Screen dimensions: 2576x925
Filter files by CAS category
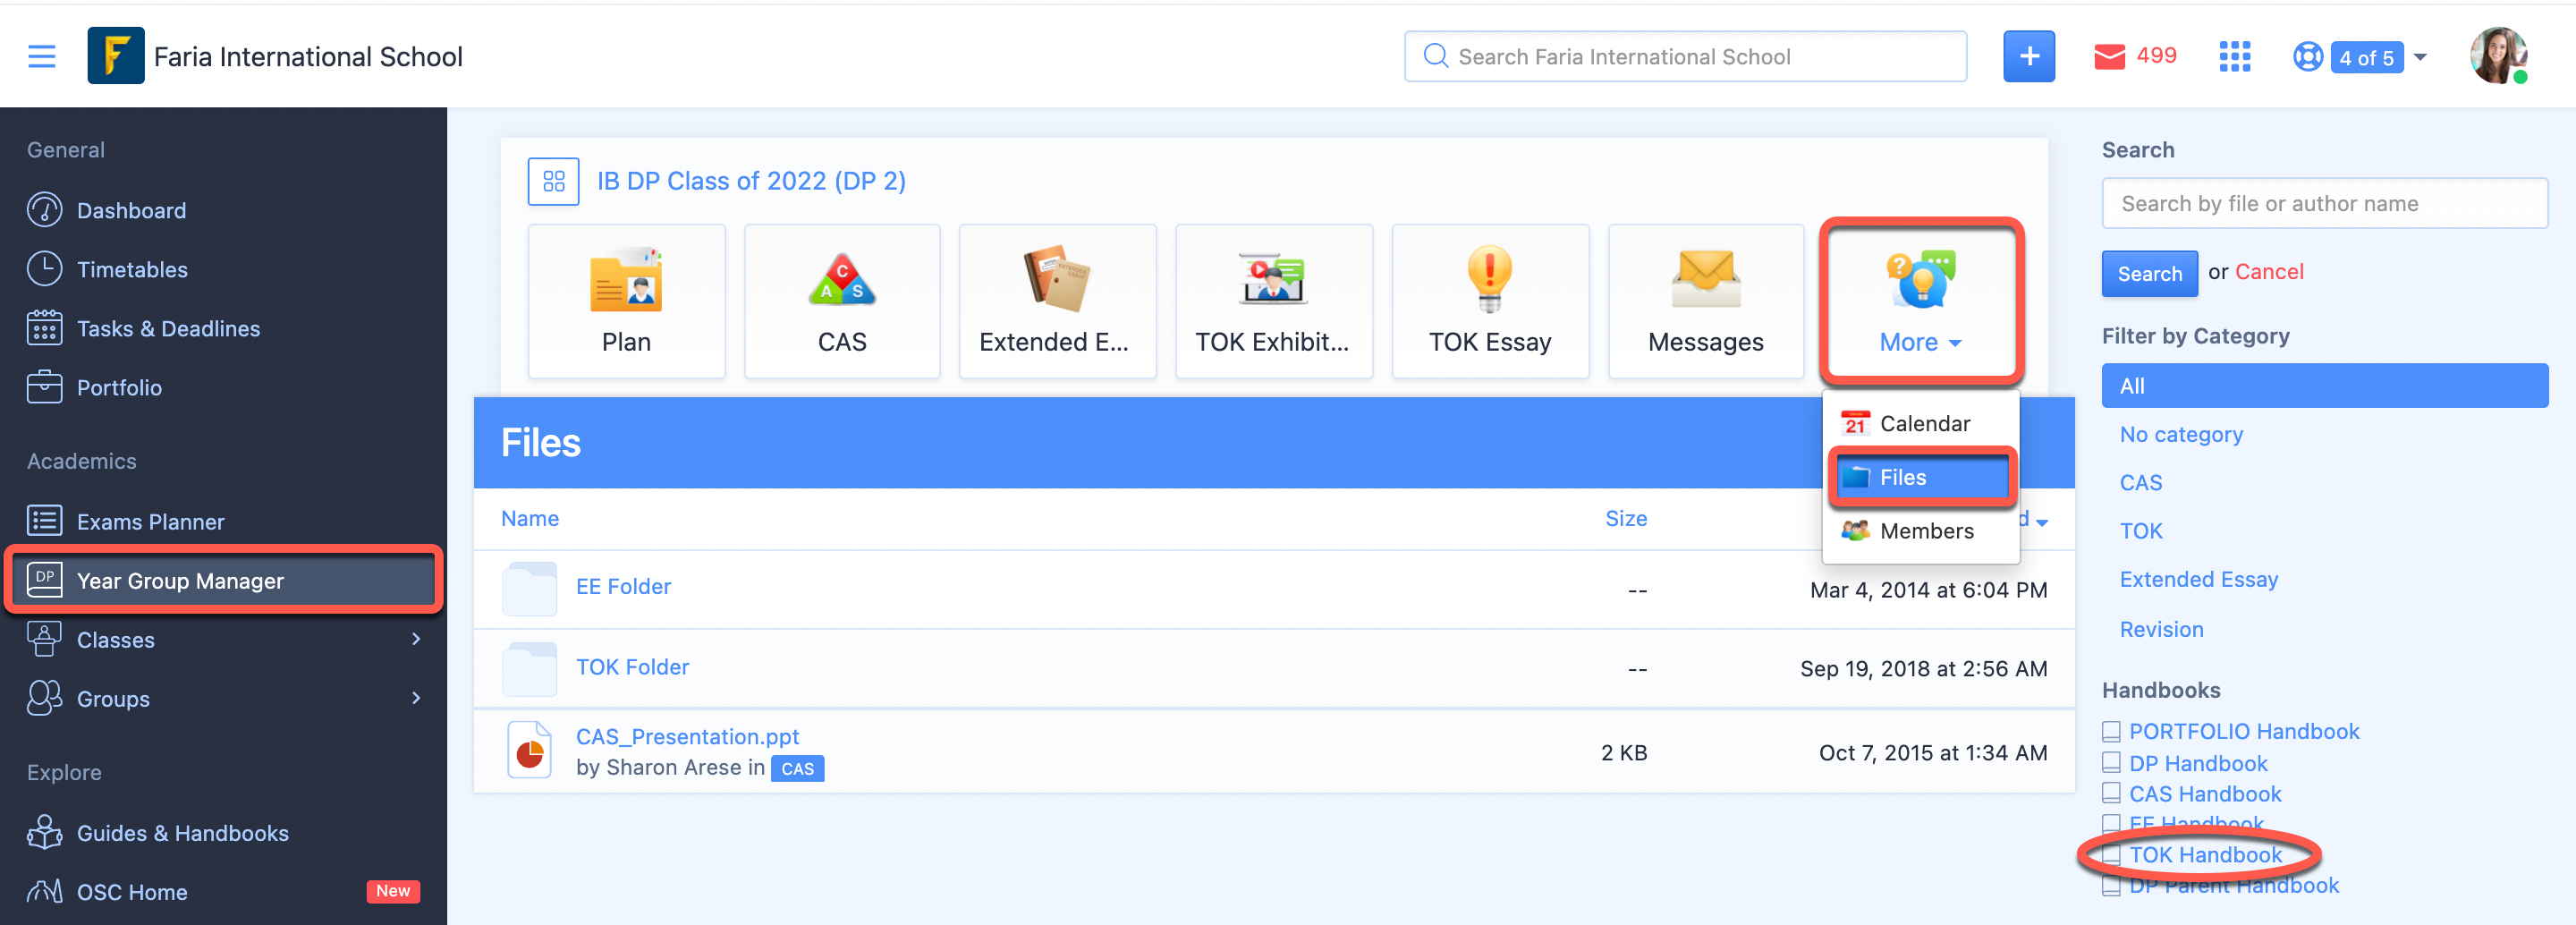pyautogui.click(x=2140, y=482)
